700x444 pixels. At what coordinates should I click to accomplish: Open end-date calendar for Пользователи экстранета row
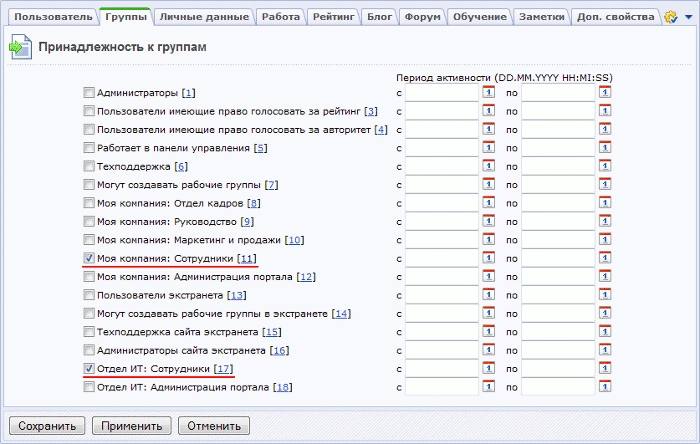tap(605, 296)
